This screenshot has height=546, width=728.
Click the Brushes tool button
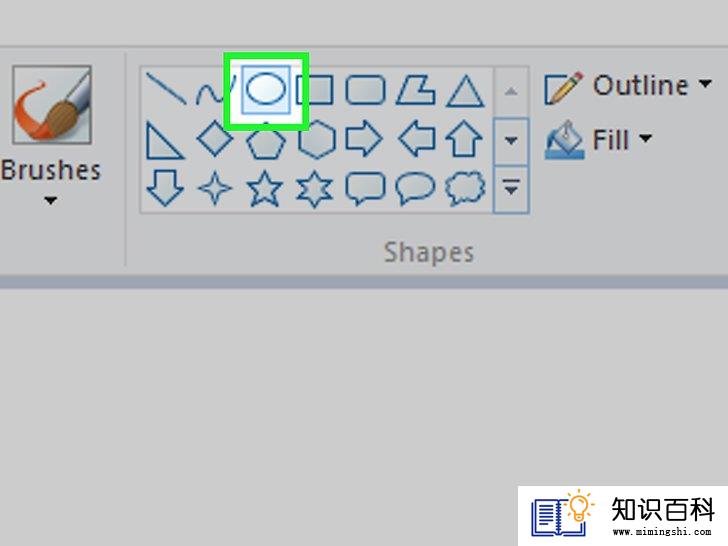(52, 104)
